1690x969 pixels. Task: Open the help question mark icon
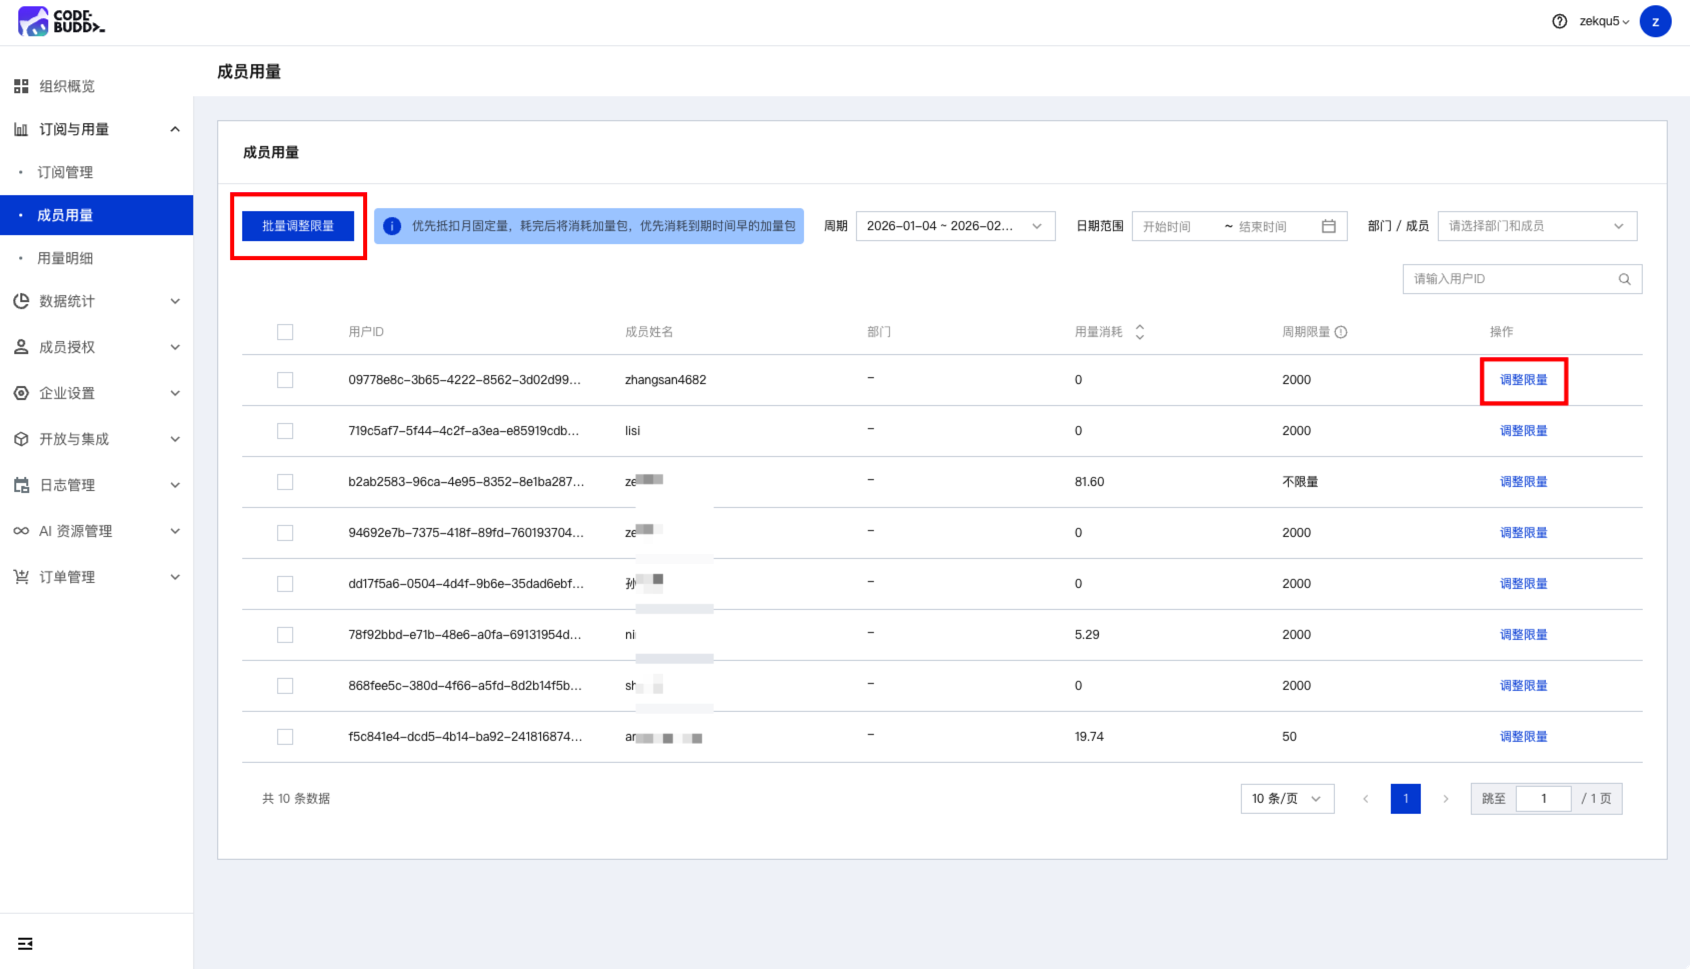point(1559,21)
